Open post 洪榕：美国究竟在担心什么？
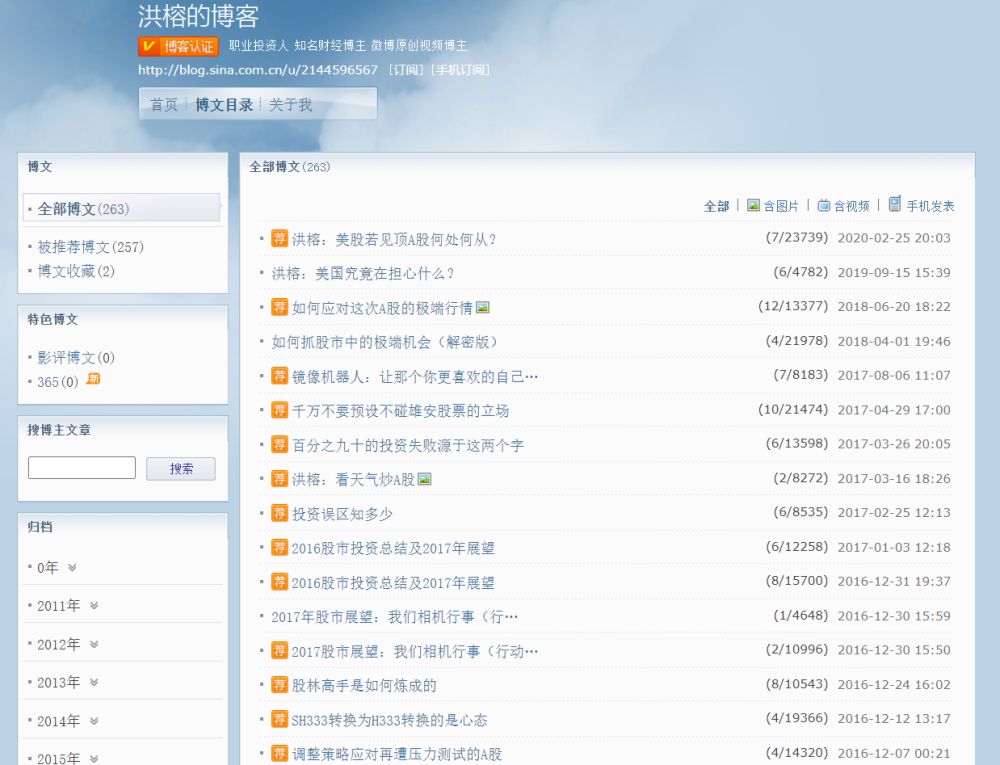This screenshot has width=1000, height=765. click(362, 273)
